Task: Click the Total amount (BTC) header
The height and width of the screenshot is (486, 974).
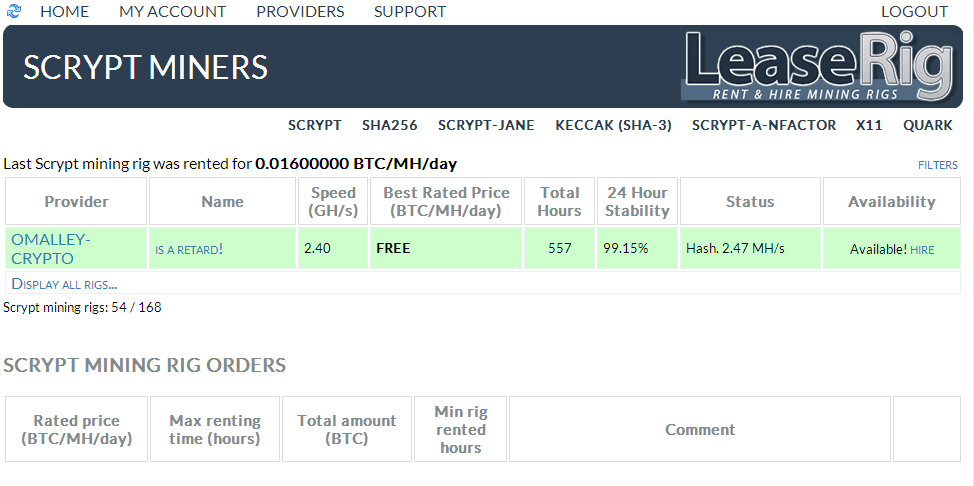Action: tap(347, 429)
